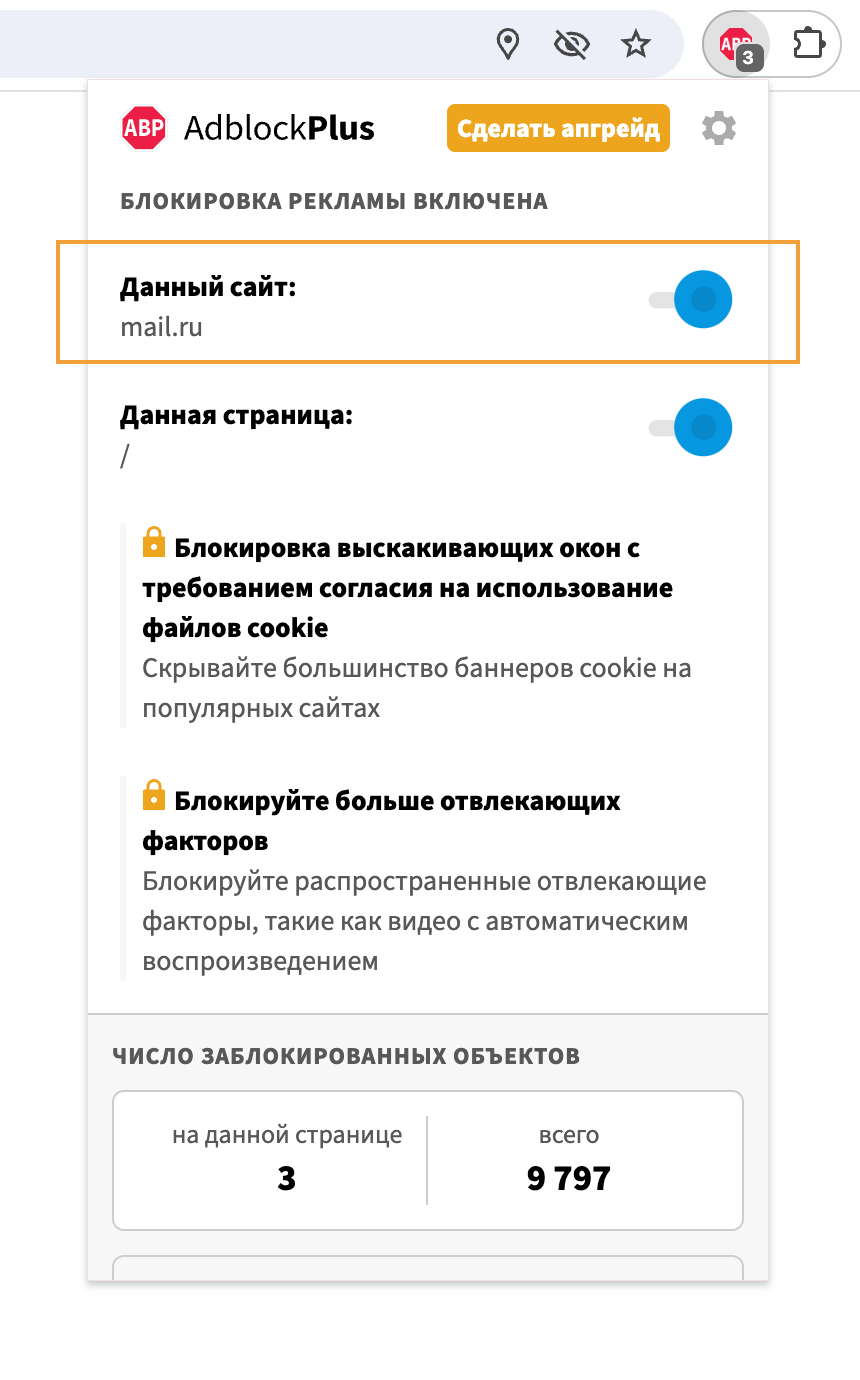The image size is (860, 1380).
Task: Click the ABP badge counter showing 3
Action: [x=748, y=58]
